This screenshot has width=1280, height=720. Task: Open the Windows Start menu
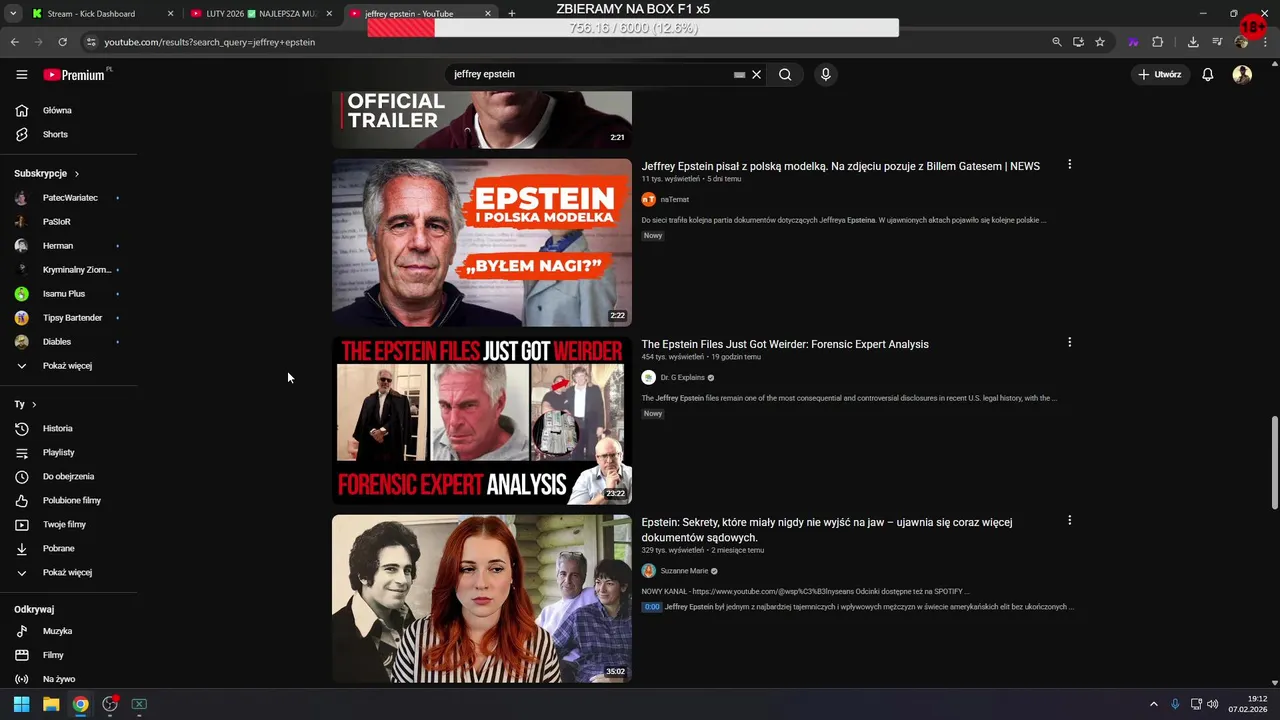coord(21,704)
